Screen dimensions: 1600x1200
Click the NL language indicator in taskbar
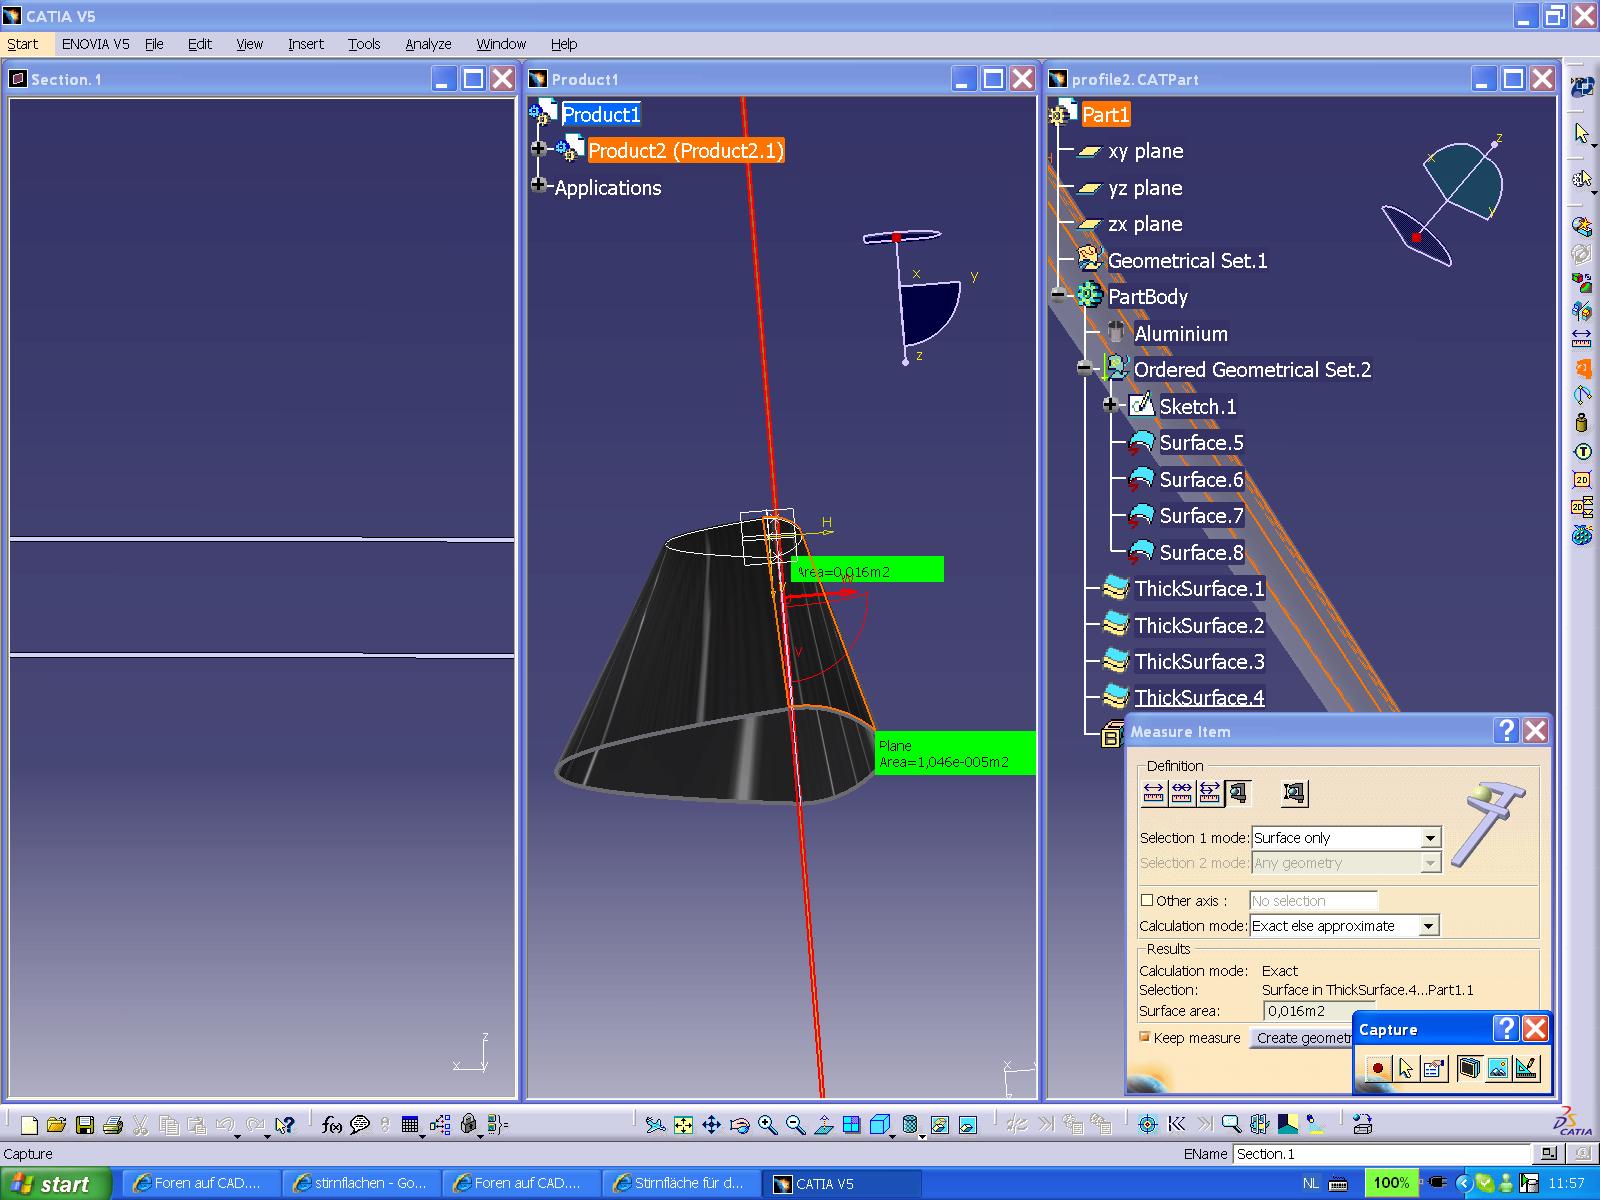tap(1310, 1183)
